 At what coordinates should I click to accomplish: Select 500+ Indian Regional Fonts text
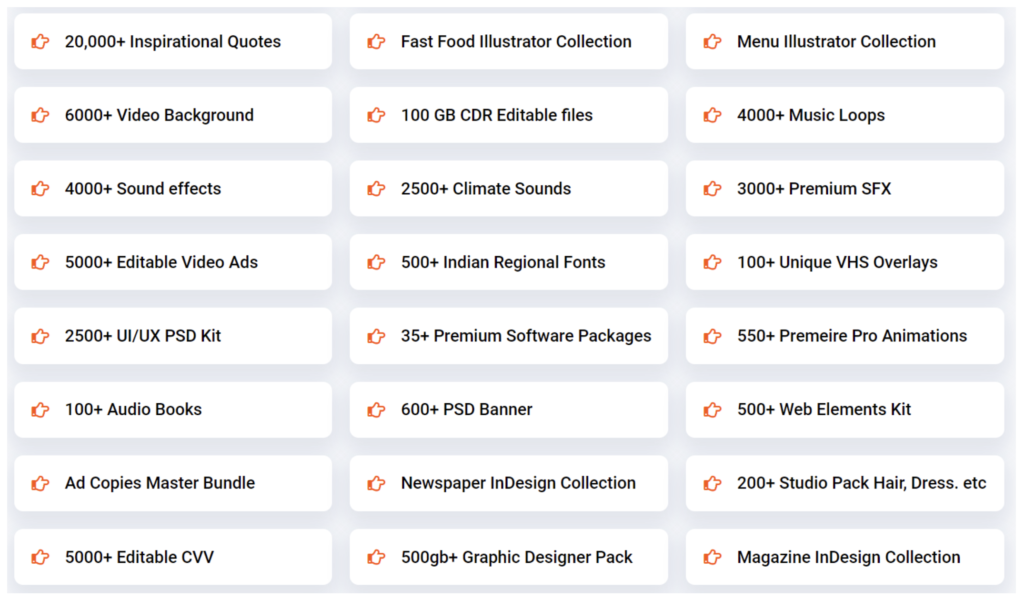[503, 263]
